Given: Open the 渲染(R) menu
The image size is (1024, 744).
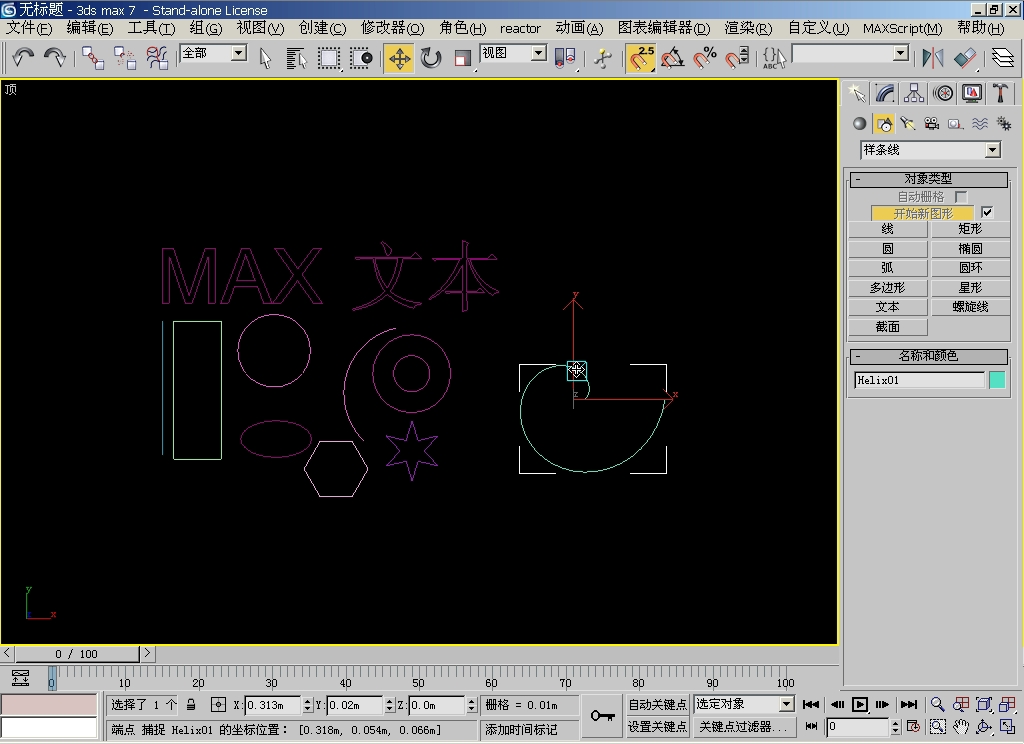Looking at the screenshot, I should [748, 28].
